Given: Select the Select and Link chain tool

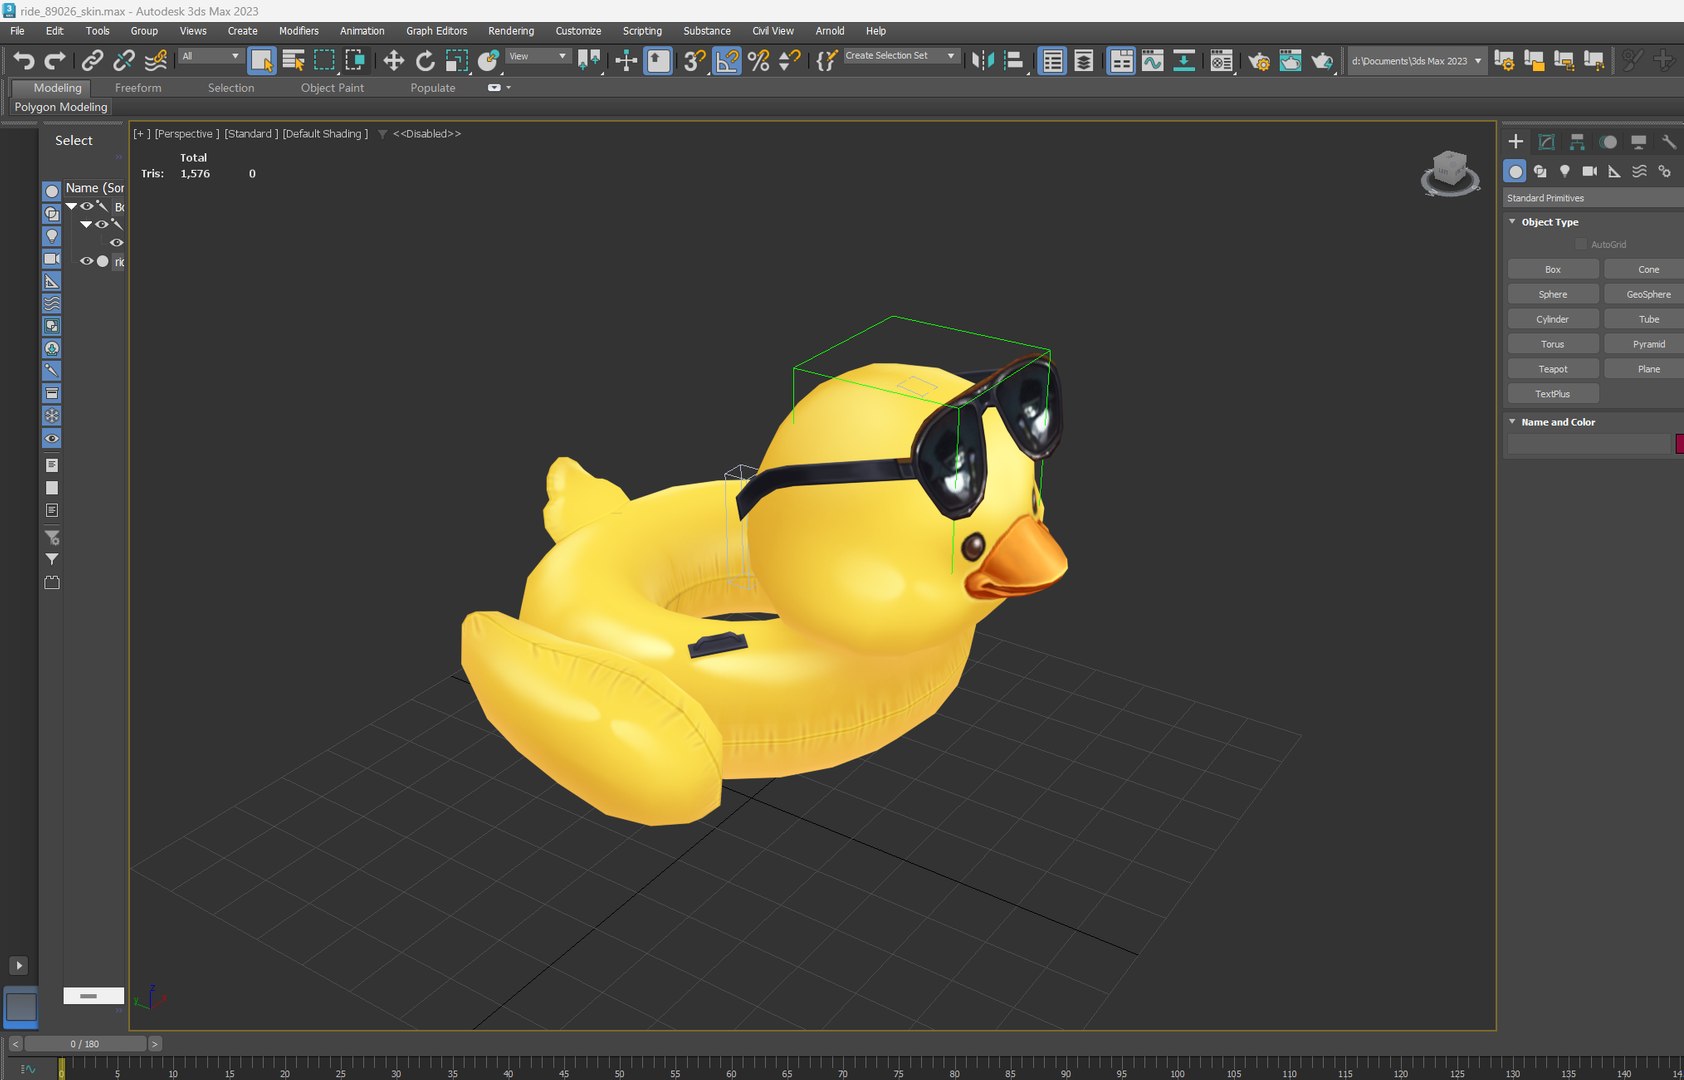Looking at the screenshot, I should coord(92,61).
